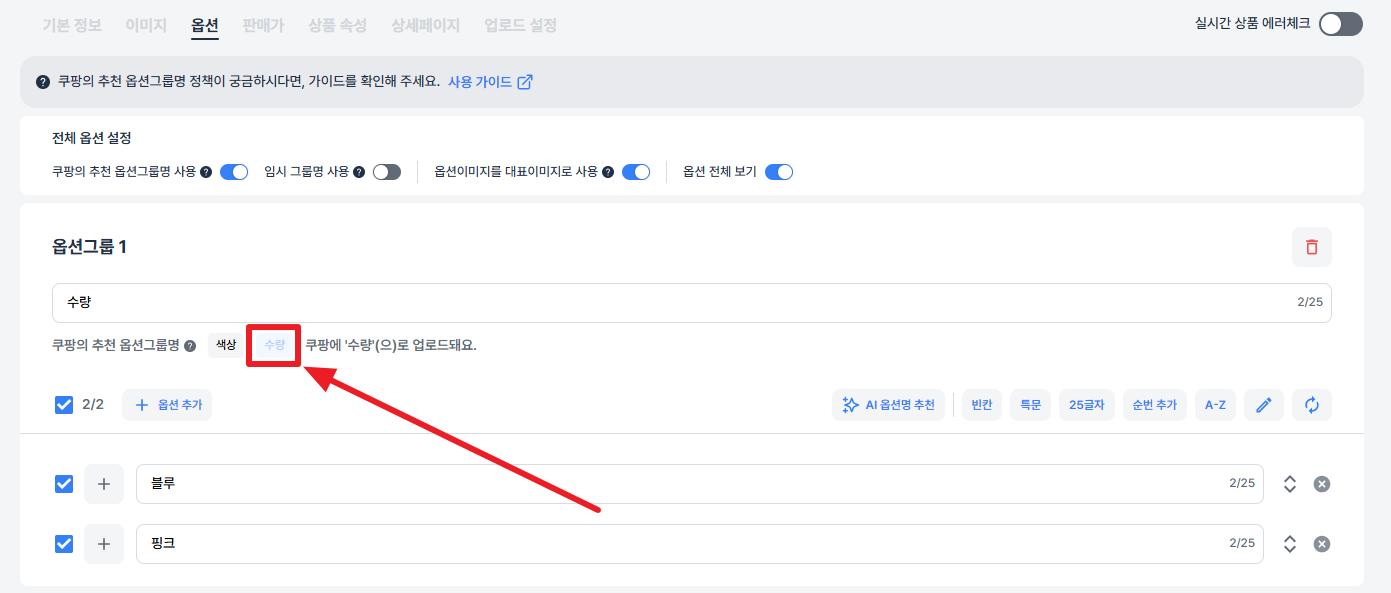1391x593 pixels.
Task: Uncheck the 블루 option checkbox
Action: (64, 484)
